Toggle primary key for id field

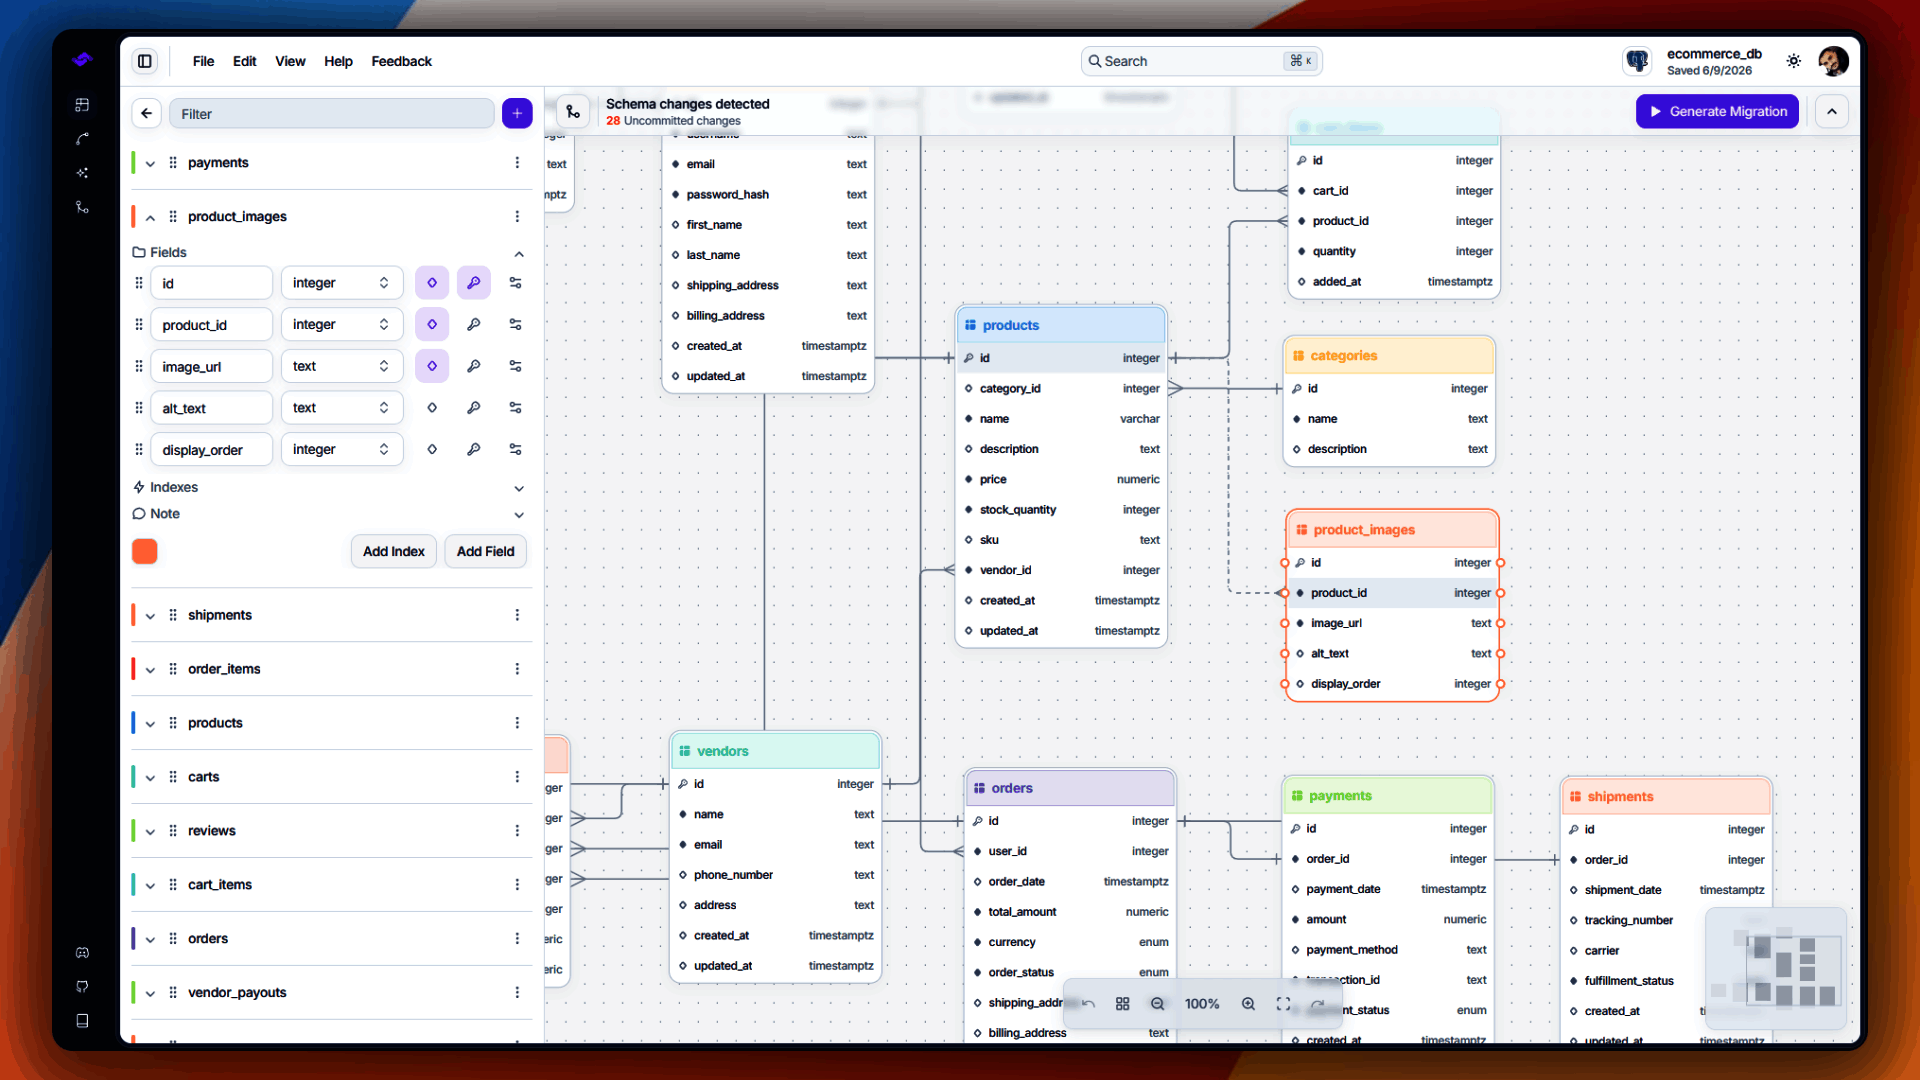click(x=473, y=283)
